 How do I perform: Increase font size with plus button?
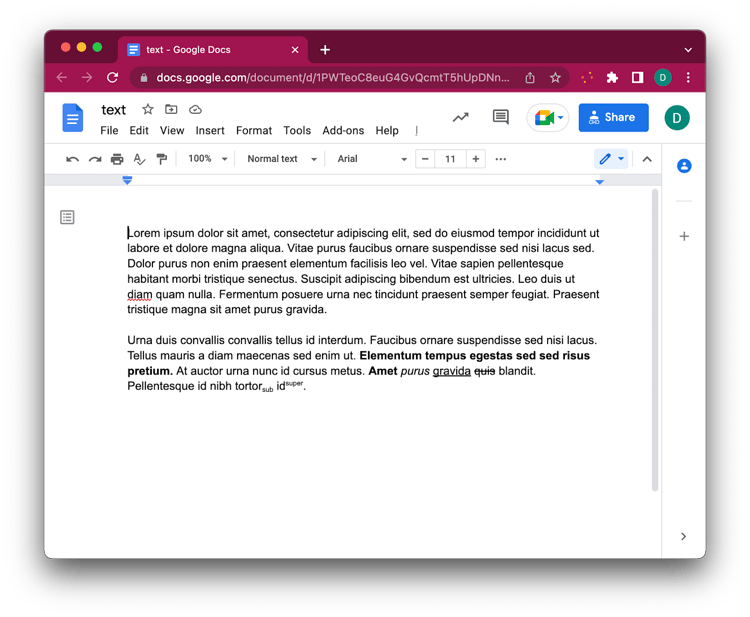476,159
